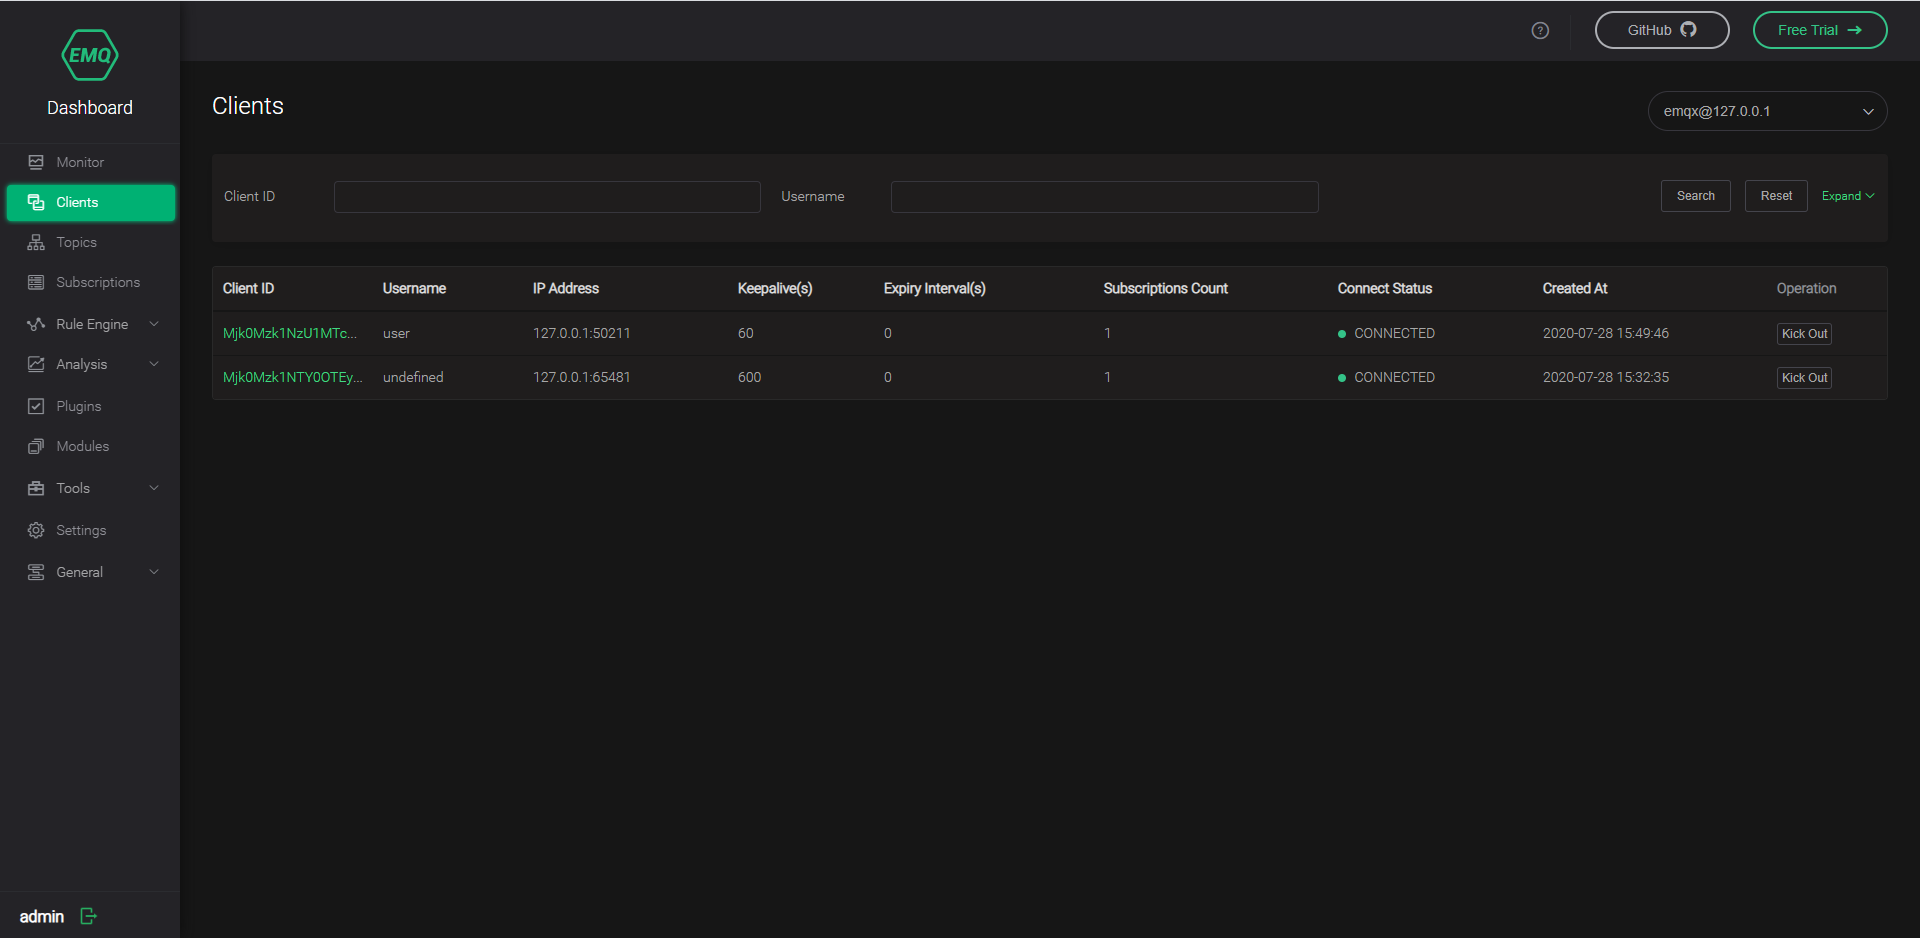Expand the search filter options
This screenshot has height=938, width=1920.
click(1846, 196)
